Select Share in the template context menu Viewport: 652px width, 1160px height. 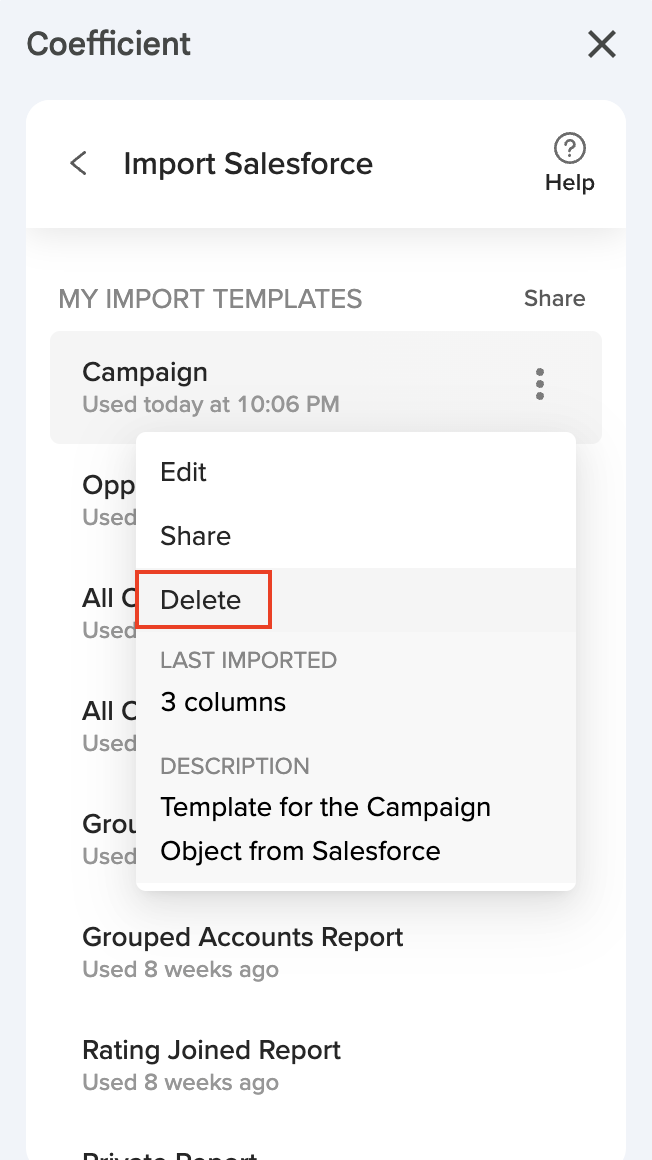coord(196,536)
